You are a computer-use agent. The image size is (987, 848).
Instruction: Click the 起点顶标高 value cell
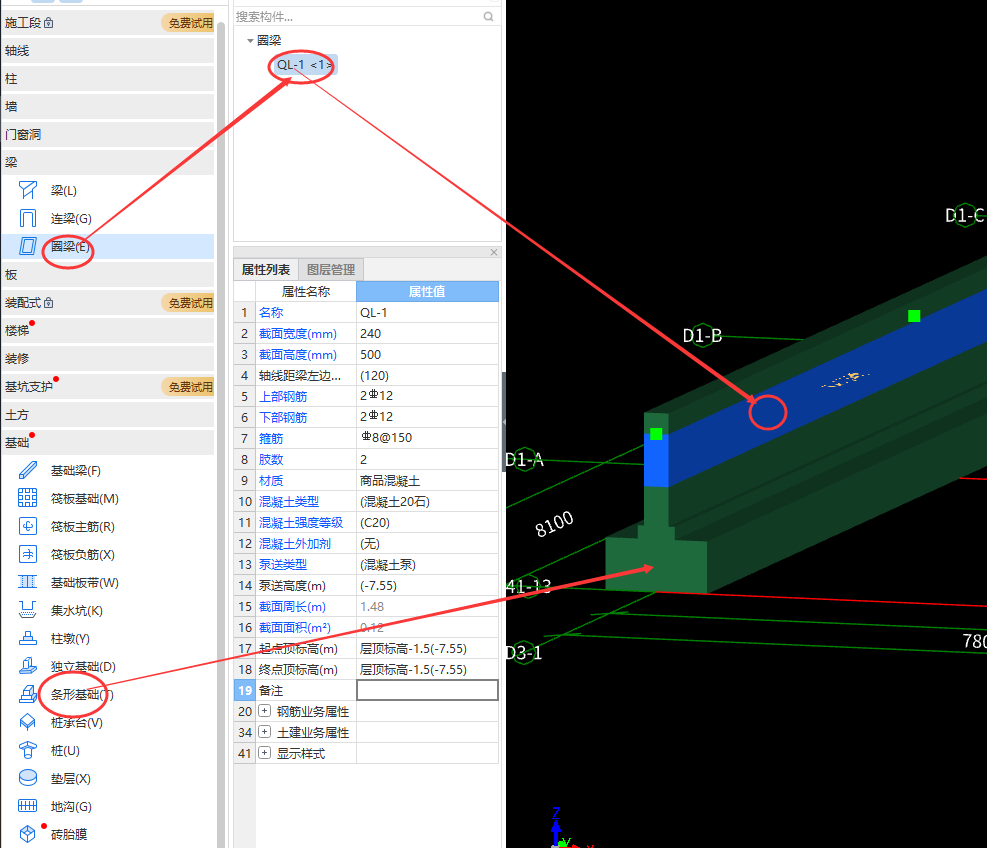coord(427,648)
